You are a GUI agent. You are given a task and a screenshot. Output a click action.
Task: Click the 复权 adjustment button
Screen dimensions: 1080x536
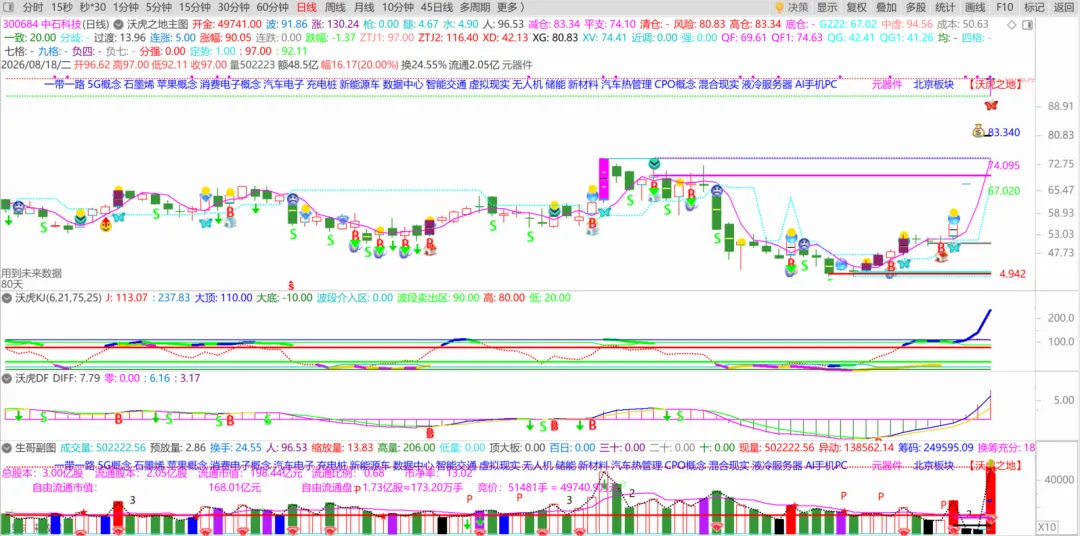coord(857,8)
